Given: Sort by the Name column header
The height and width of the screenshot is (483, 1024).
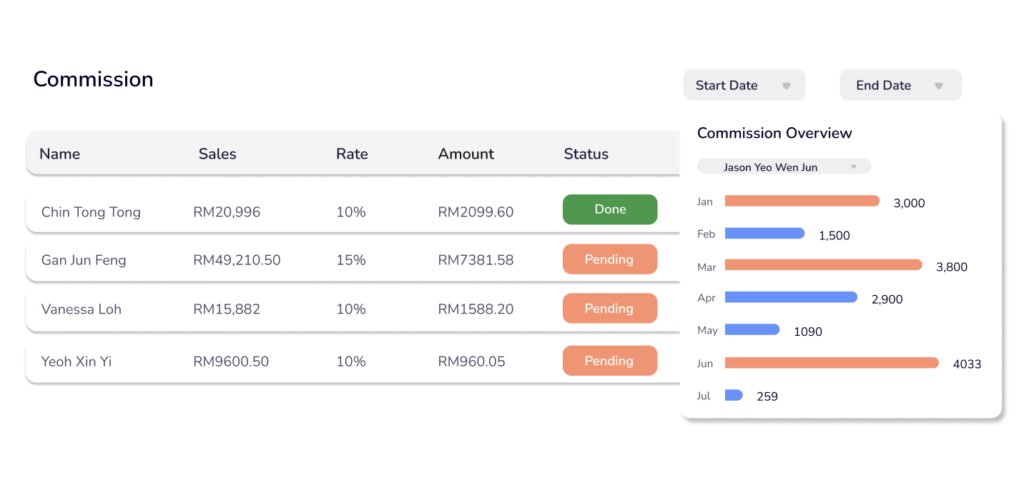Looking at the screenshot, I should (60, 154).
